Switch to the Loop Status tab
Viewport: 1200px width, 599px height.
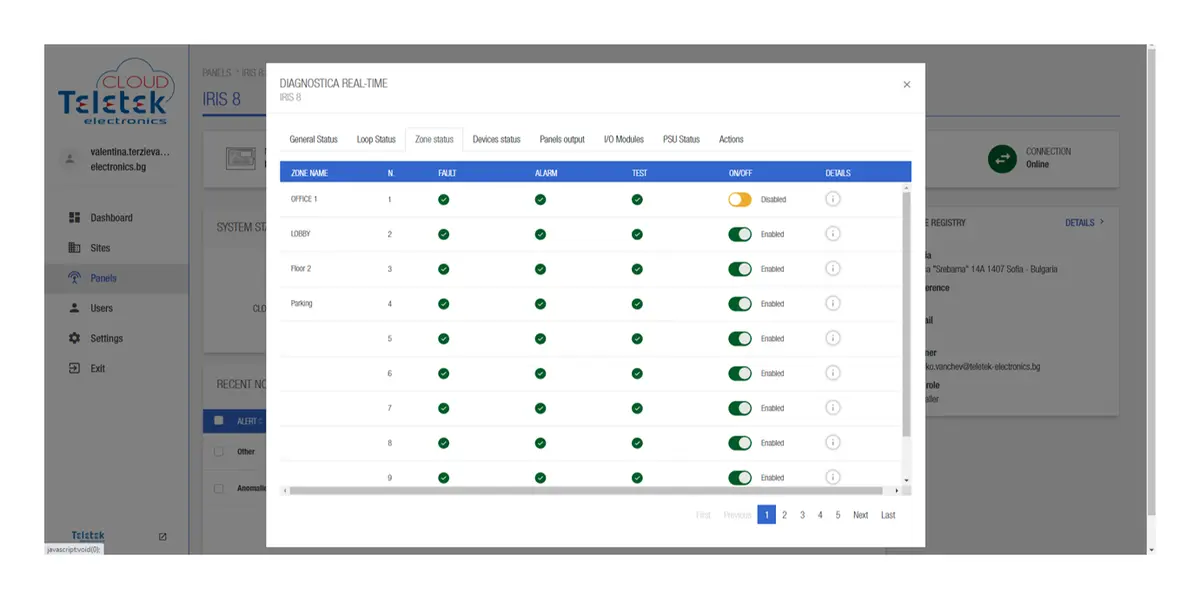(x=376, y=139)
